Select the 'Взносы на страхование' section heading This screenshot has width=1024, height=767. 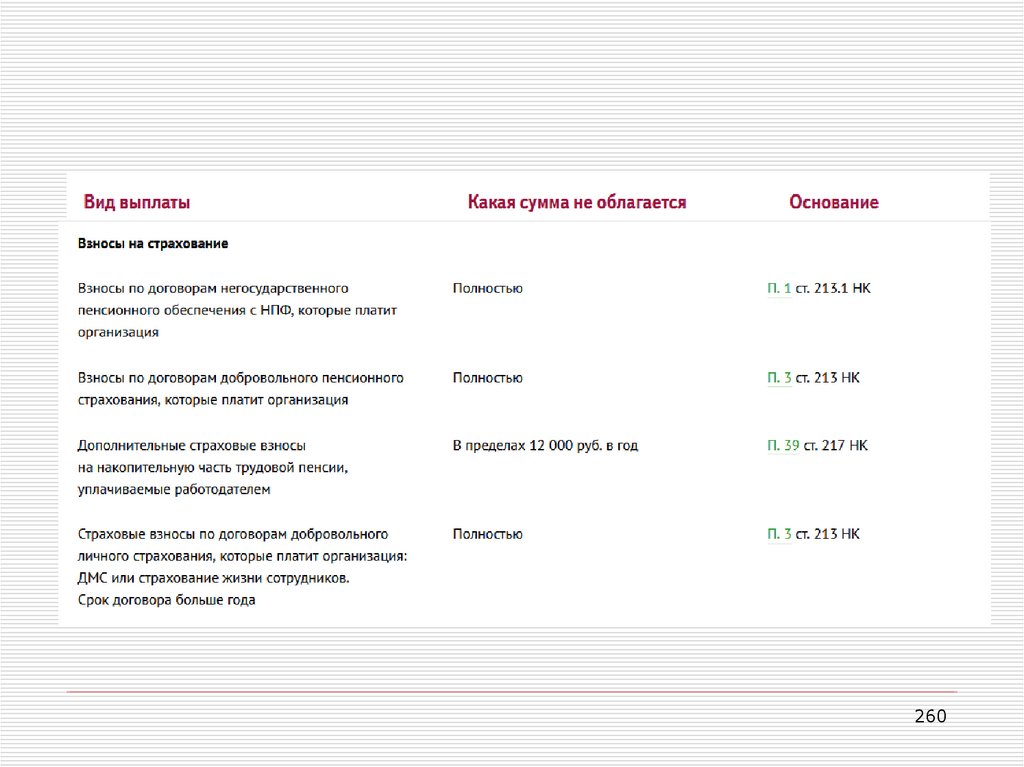pyautogui.click(x=153, y=244)
